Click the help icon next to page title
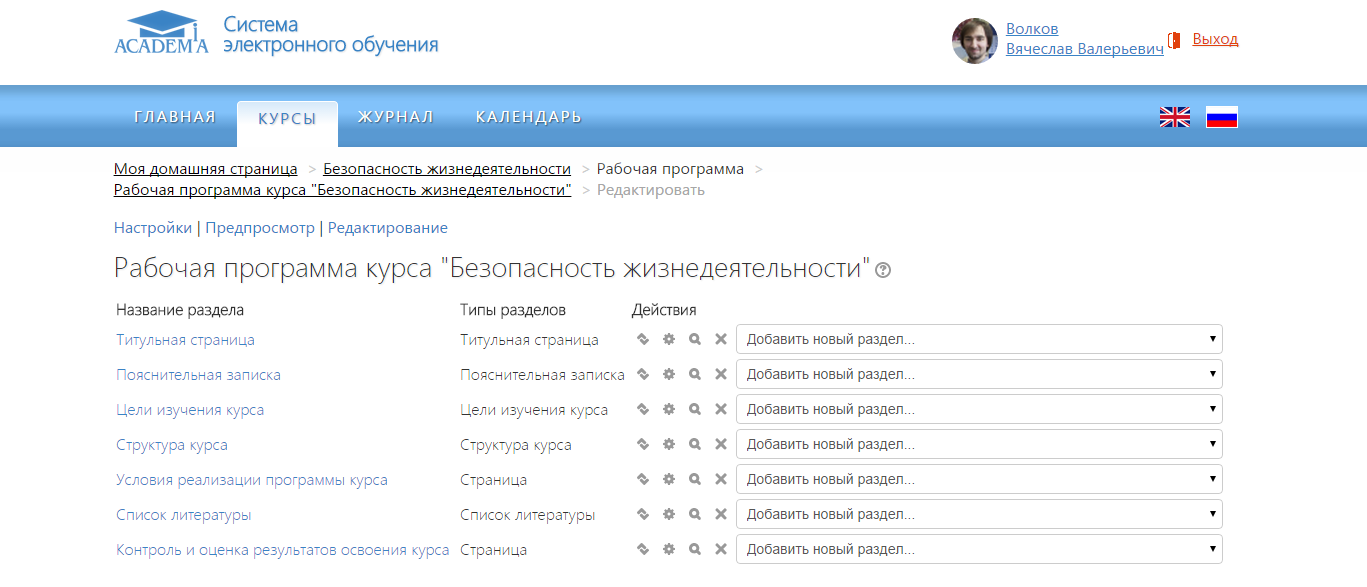The image size is (1367, 587). 883,270
